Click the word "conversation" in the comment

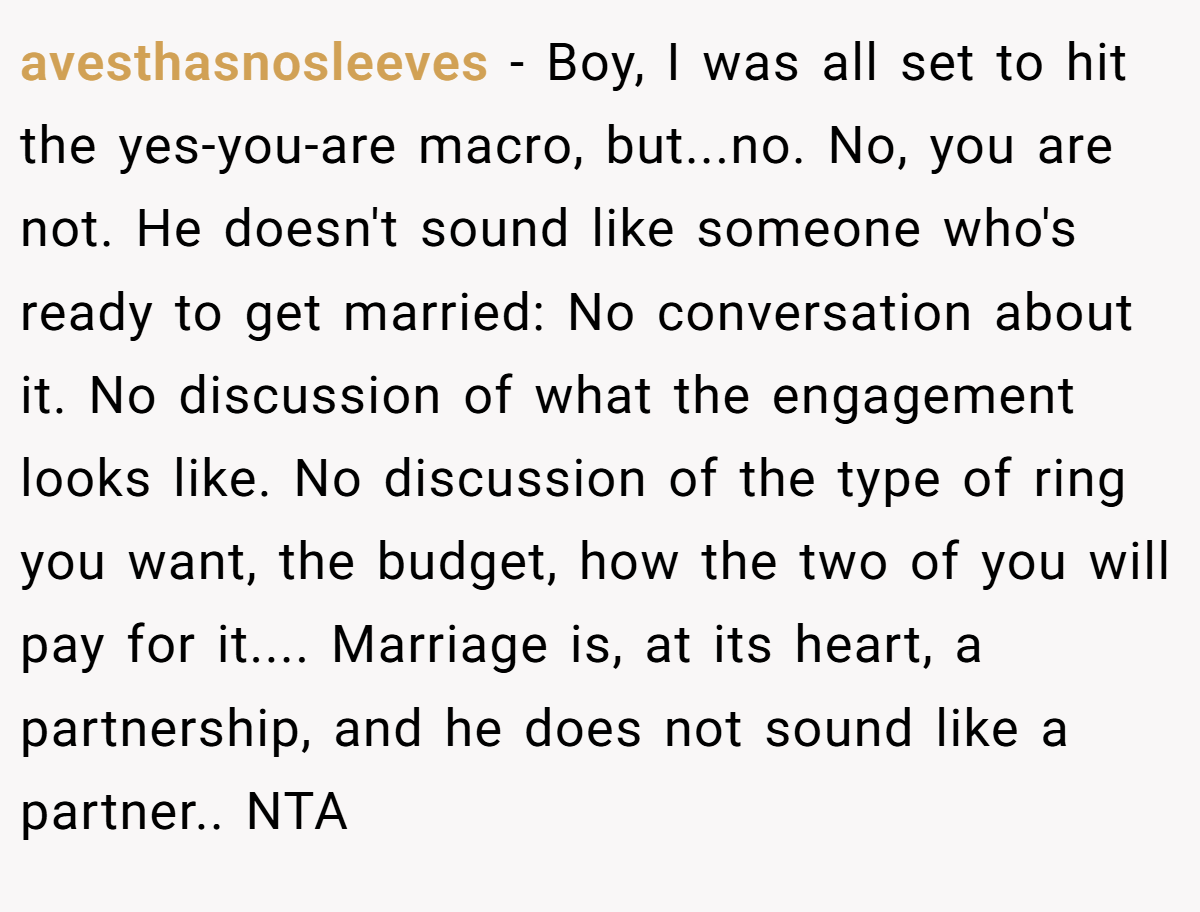coord(814,313)
